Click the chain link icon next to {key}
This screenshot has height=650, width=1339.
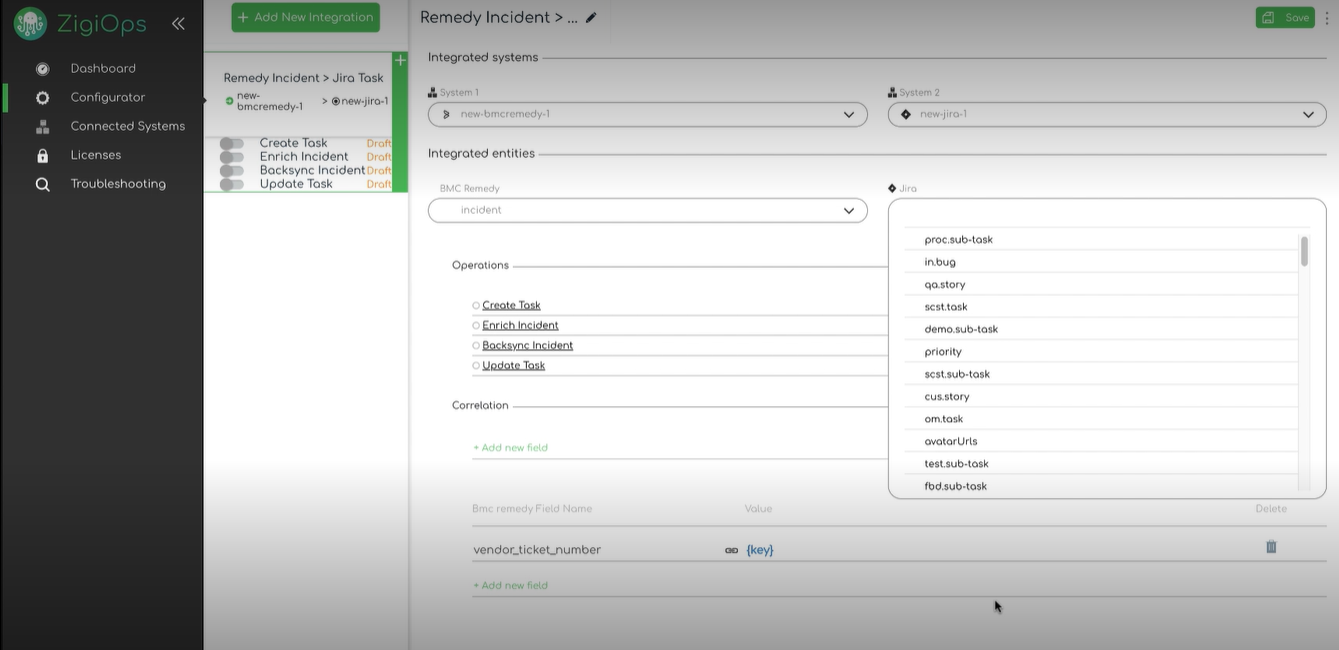(732, 549)
